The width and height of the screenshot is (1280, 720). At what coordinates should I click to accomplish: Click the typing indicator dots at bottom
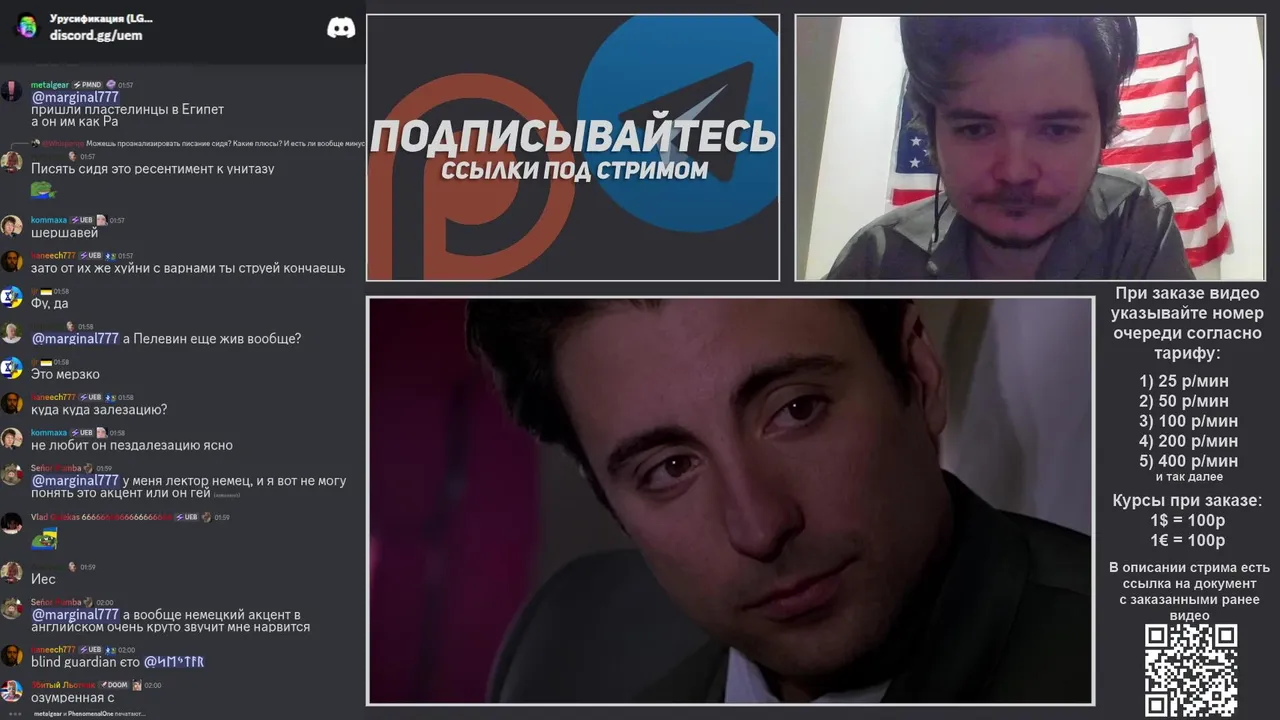pyautogui.click(x=13, y=714)
